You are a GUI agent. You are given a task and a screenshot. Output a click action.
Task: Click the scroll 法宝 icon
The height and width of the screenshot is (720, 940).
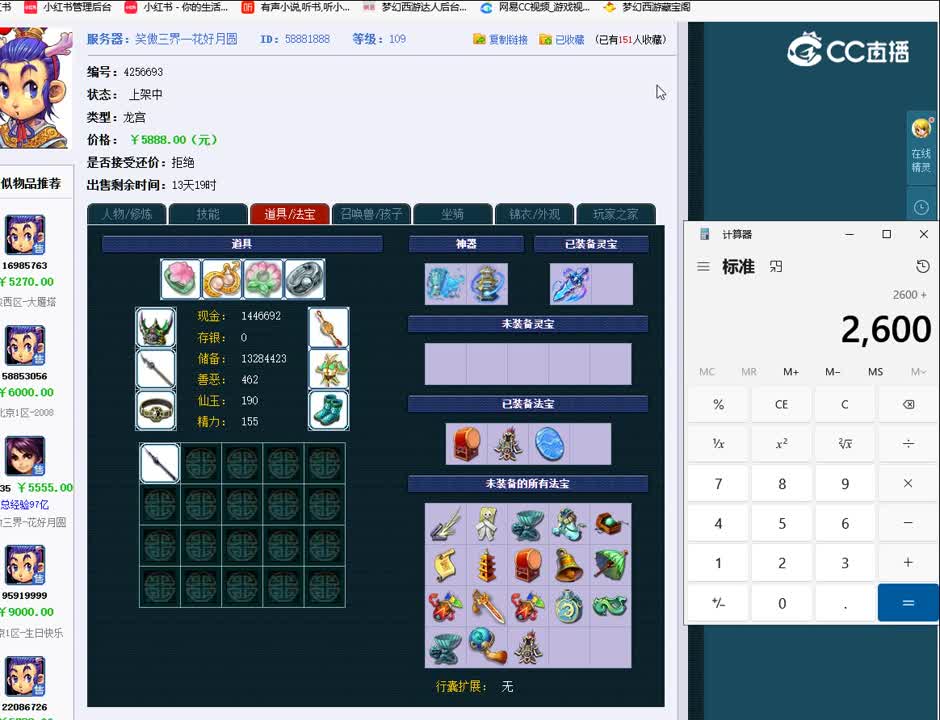445,565
